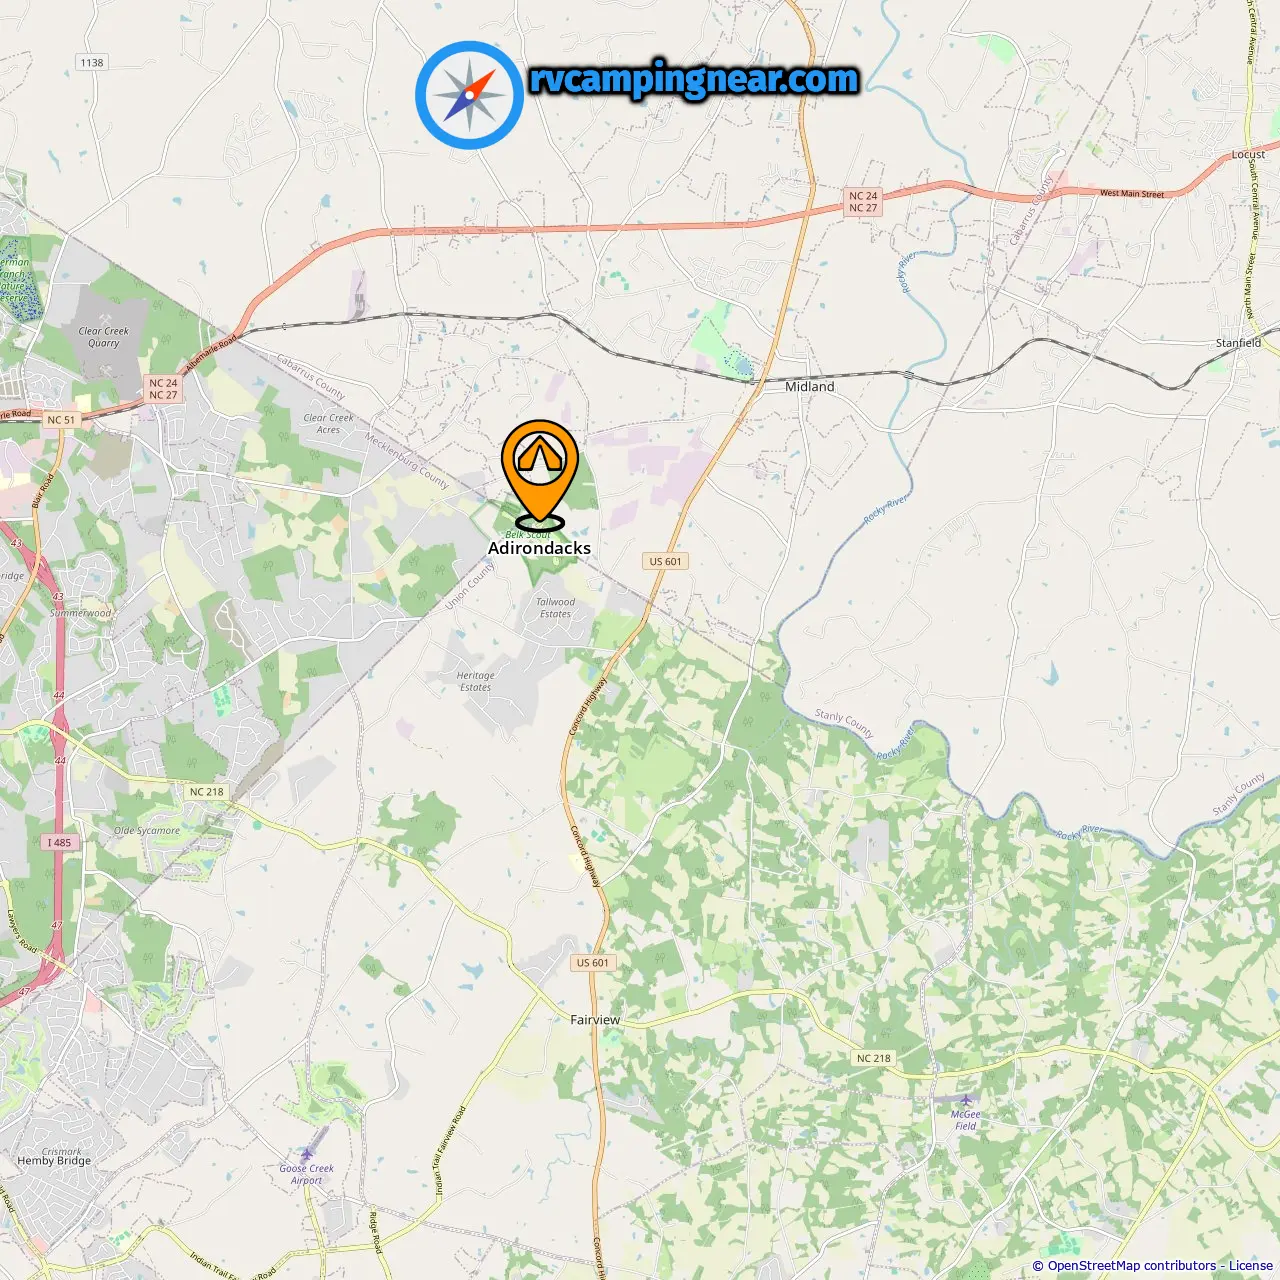Click the compass logo icon
This screenshot has width=1280, height=1280.
click(469, 95)
